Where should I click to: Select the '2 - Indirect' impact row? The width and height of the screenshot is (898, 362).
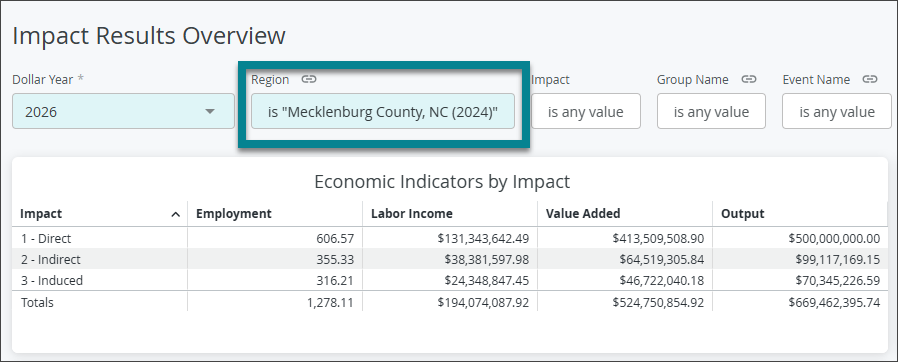coord(450,259)
